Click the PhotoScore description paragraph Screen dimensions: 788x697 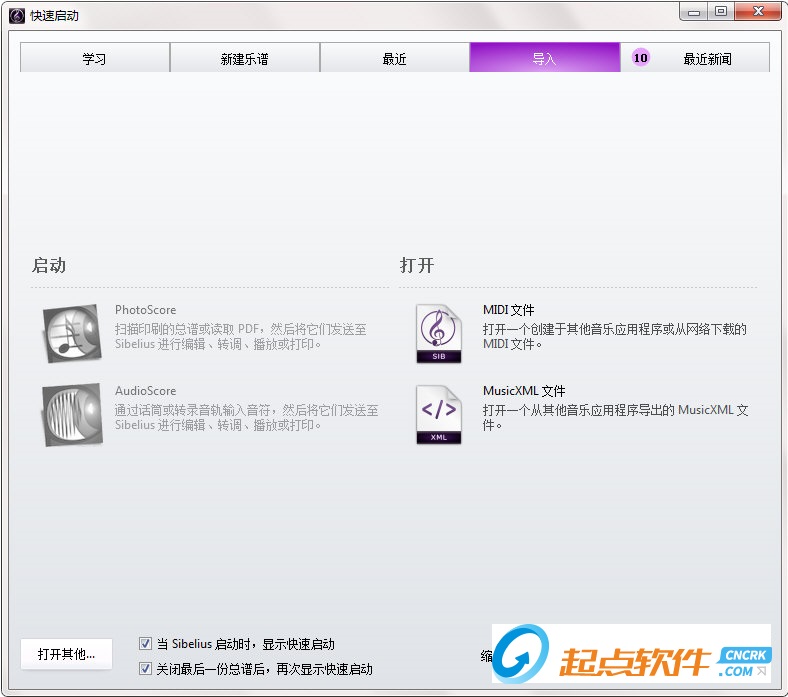[241, 336]
